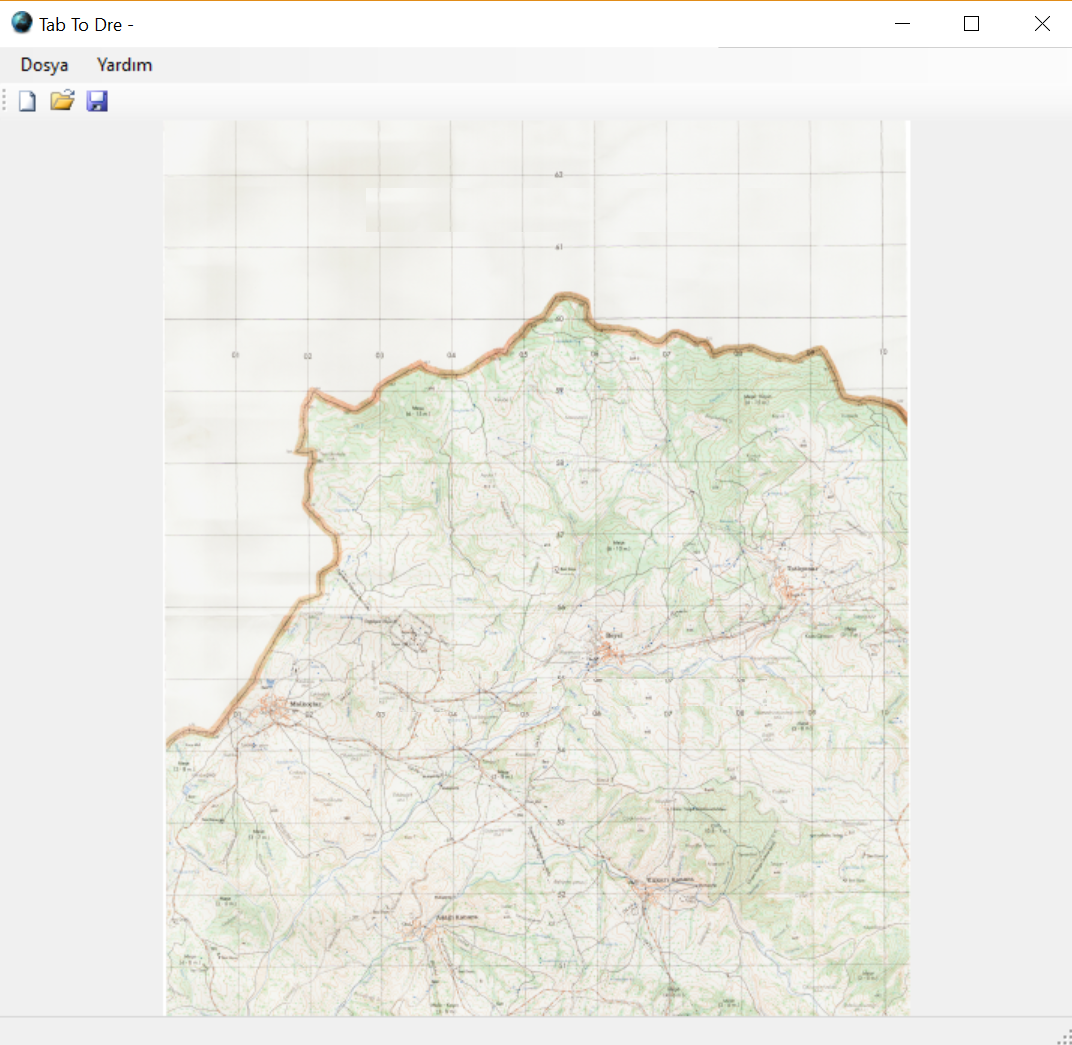Viewport: 1072px width, 1045px height.
Task: Click grid label 62 on the map
Action: point(559,175)
